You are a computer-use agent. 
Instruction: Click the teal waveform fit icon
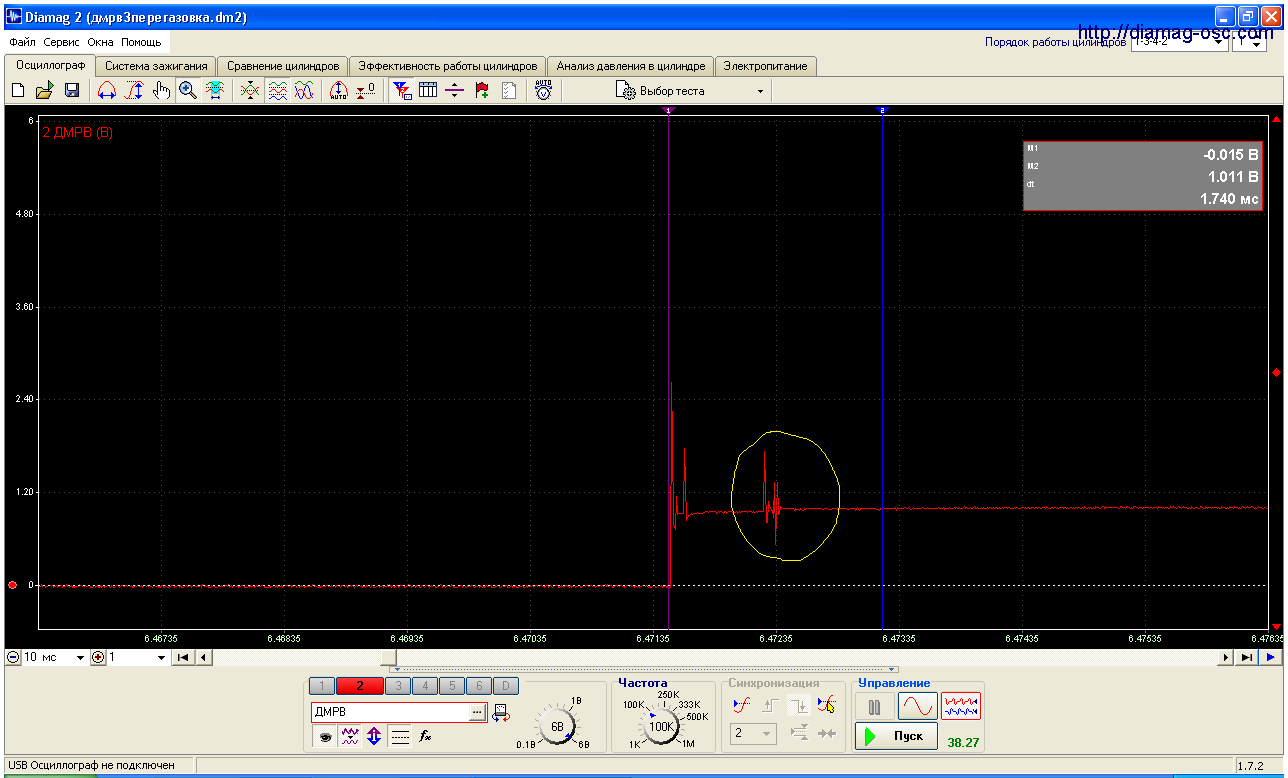click(x=214, y=91)
